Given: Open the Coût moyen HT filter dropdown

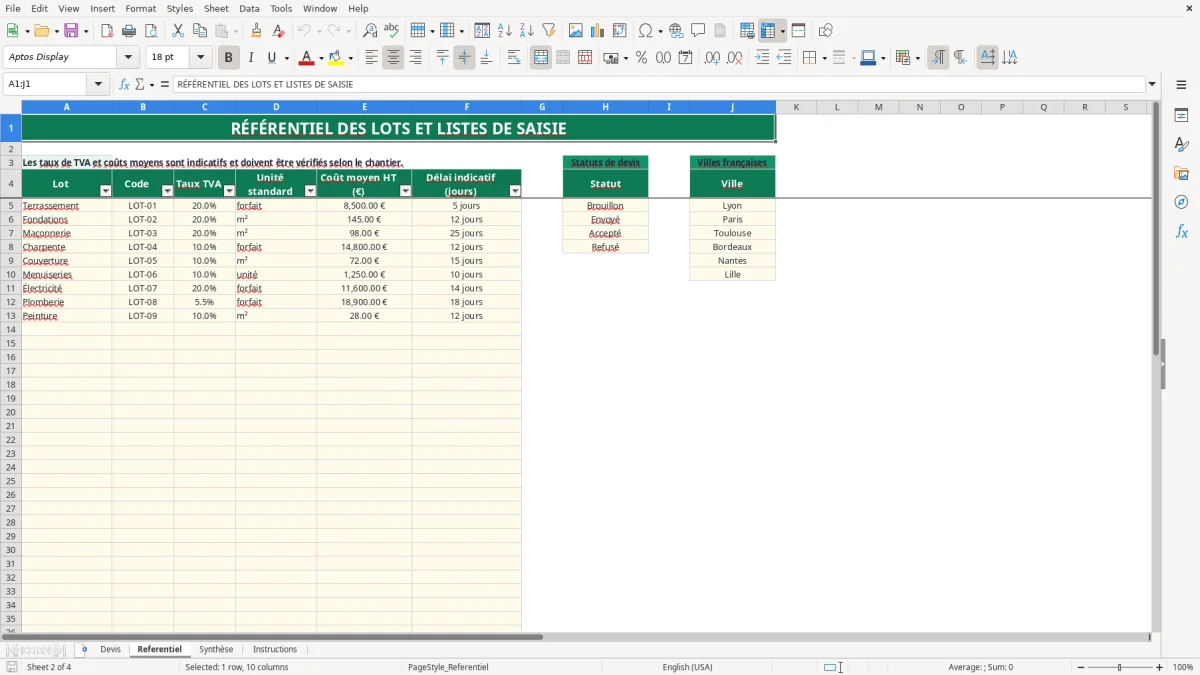Looking at the screenshot, I should pos(405,191).
